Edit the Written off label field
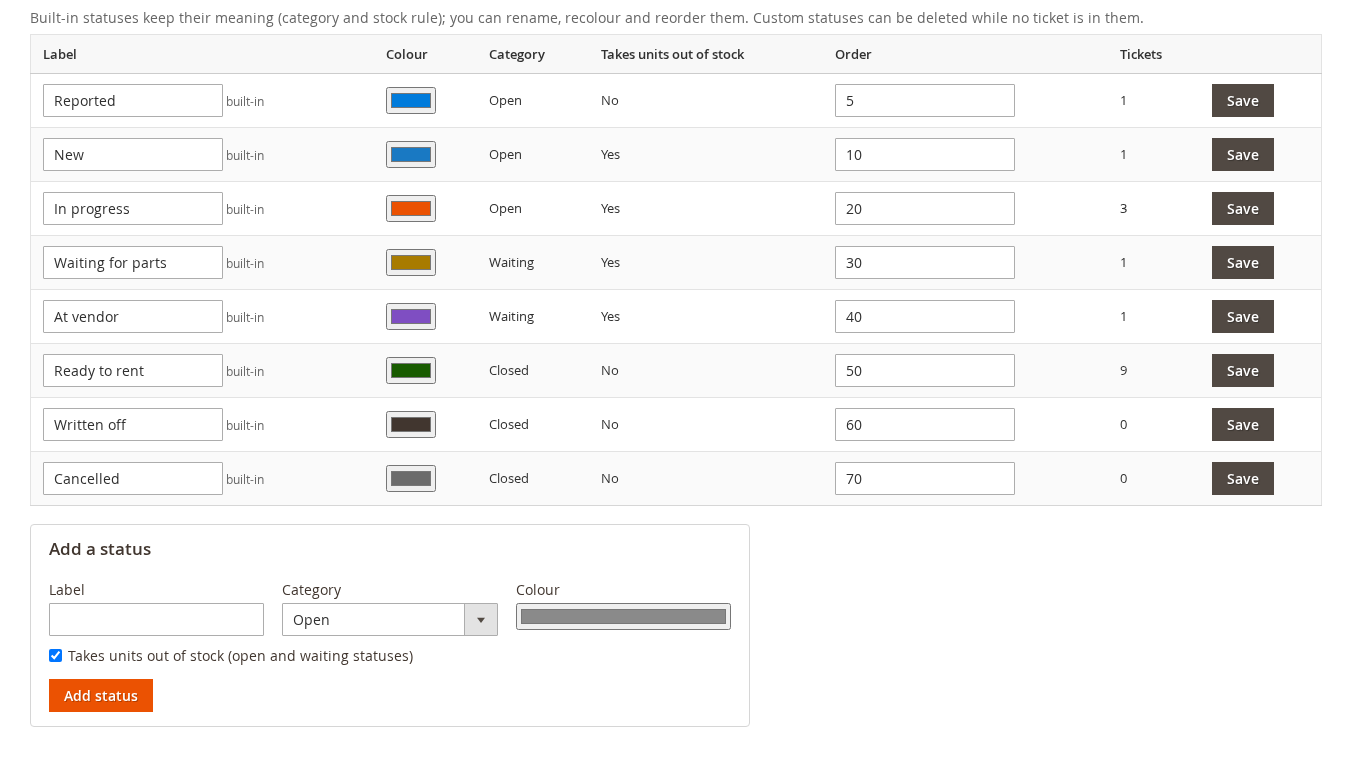This screenshot has width=1352, height=775. [x=133, y=425]
